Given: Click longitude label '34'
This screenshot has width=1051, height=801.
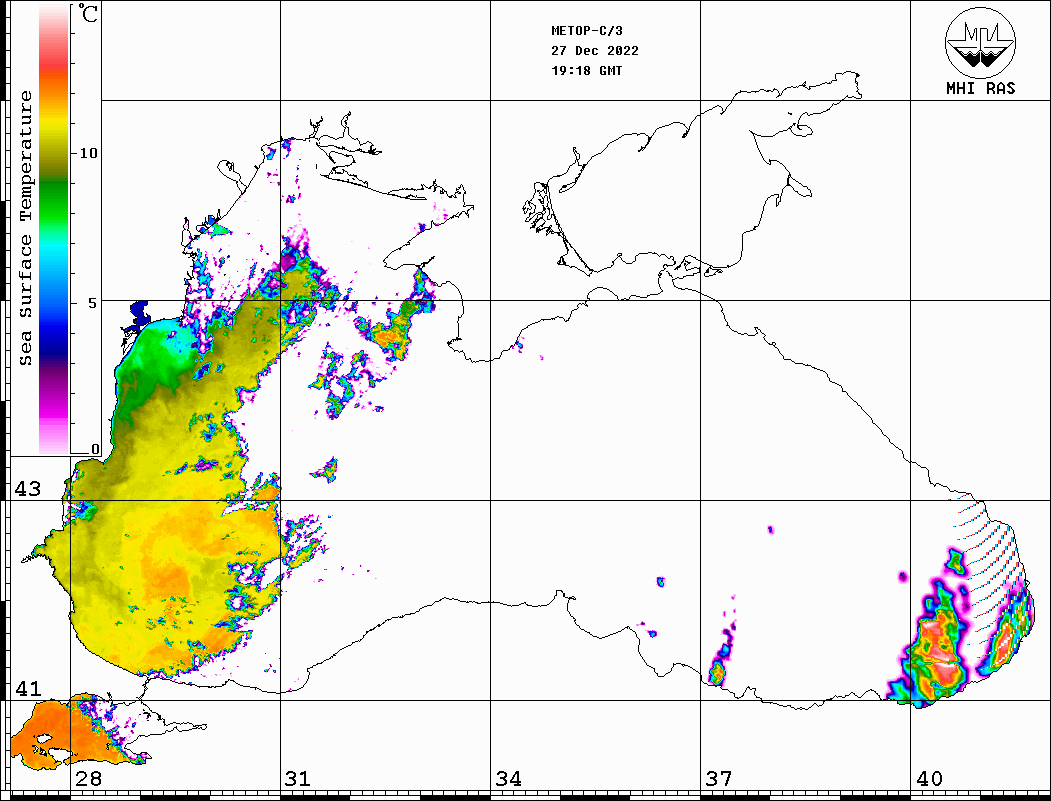Looking at the screenshot, I should (x=509, y=779).
